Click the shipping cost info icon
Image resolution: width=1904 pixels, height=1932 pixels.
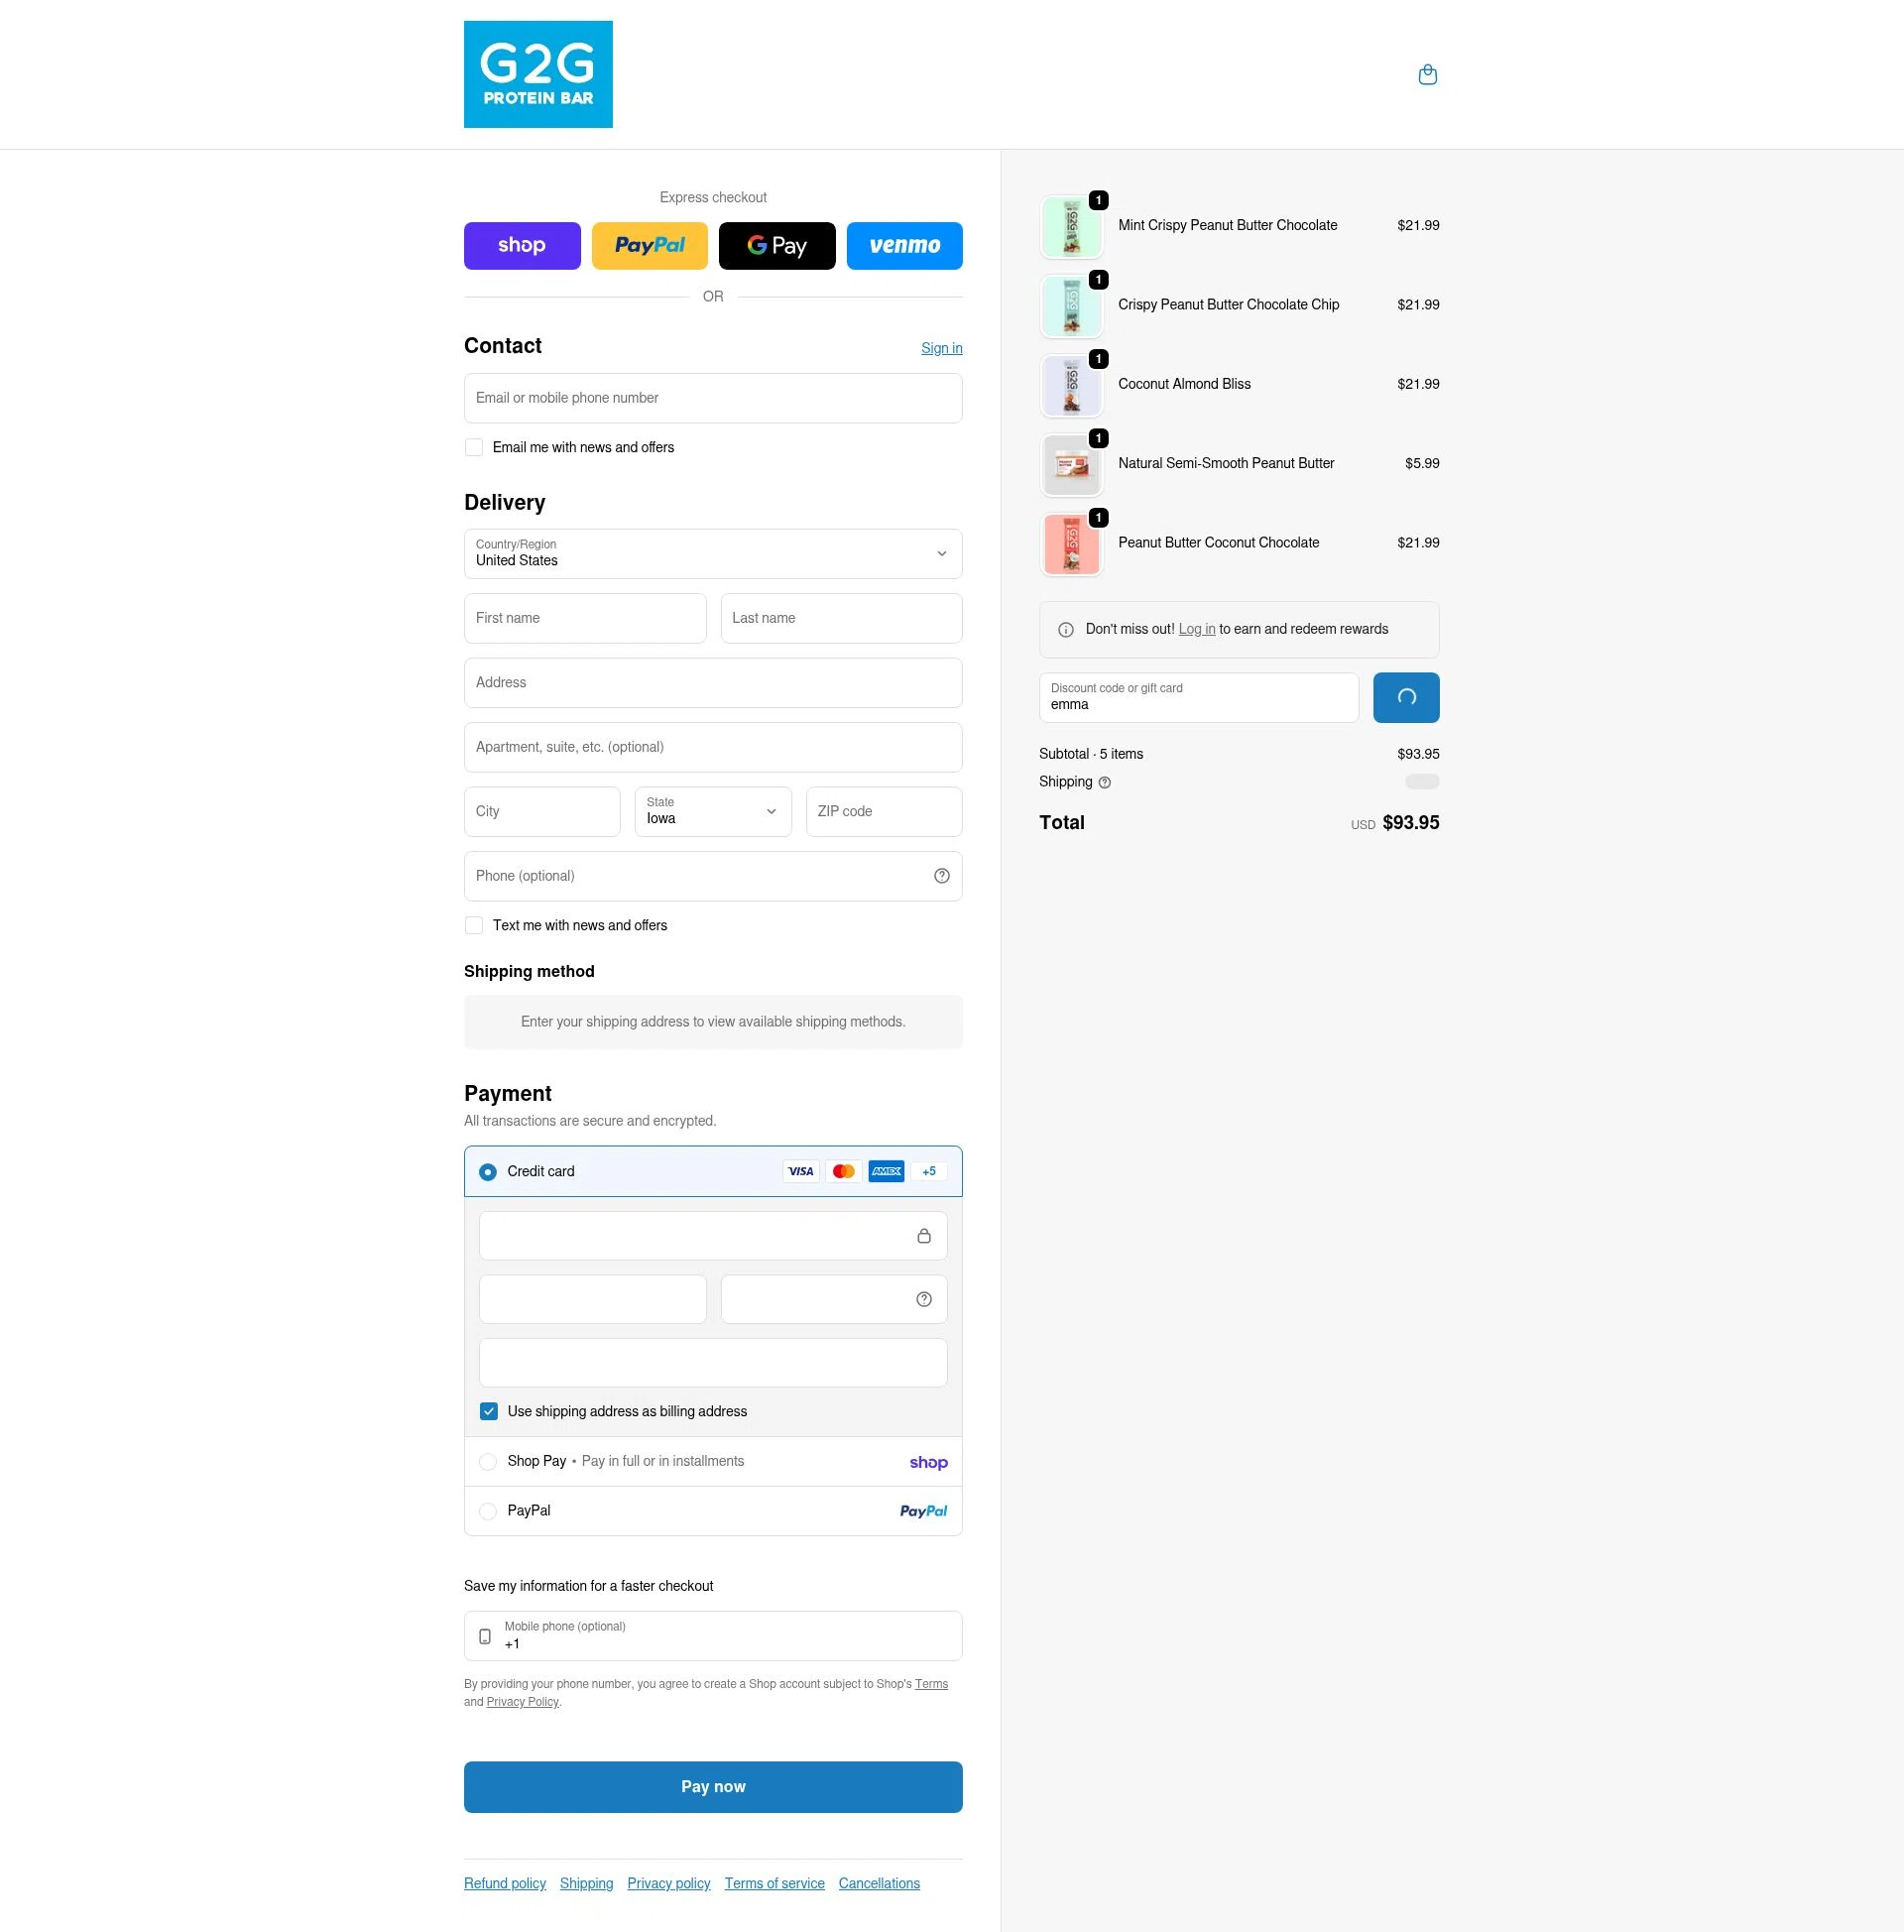pyautogui.click(x=1105, y=782)
